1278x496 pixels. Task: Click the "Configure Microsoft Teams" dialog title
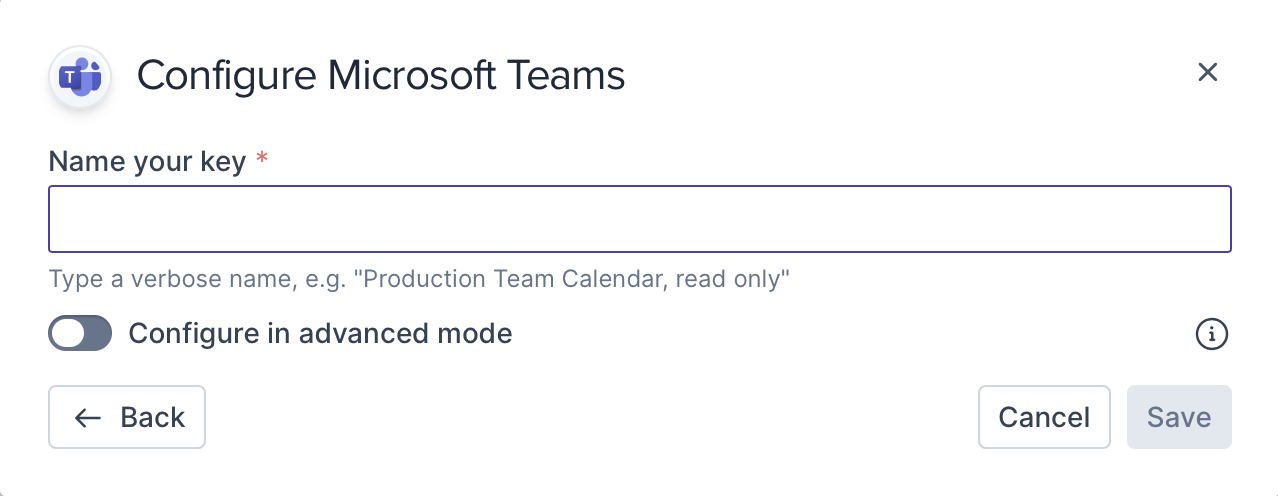click(381, 76)
